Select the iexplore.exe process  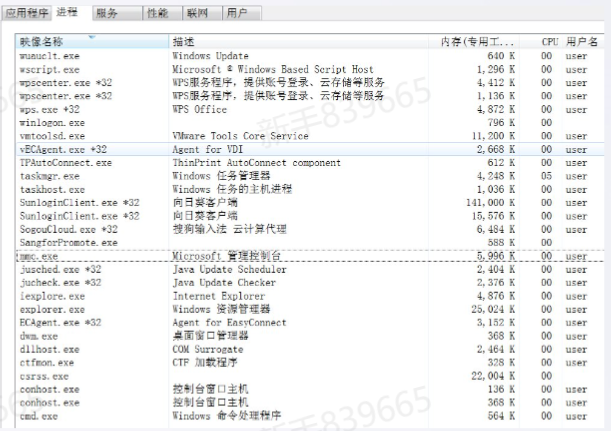click(x=310, y=296)
